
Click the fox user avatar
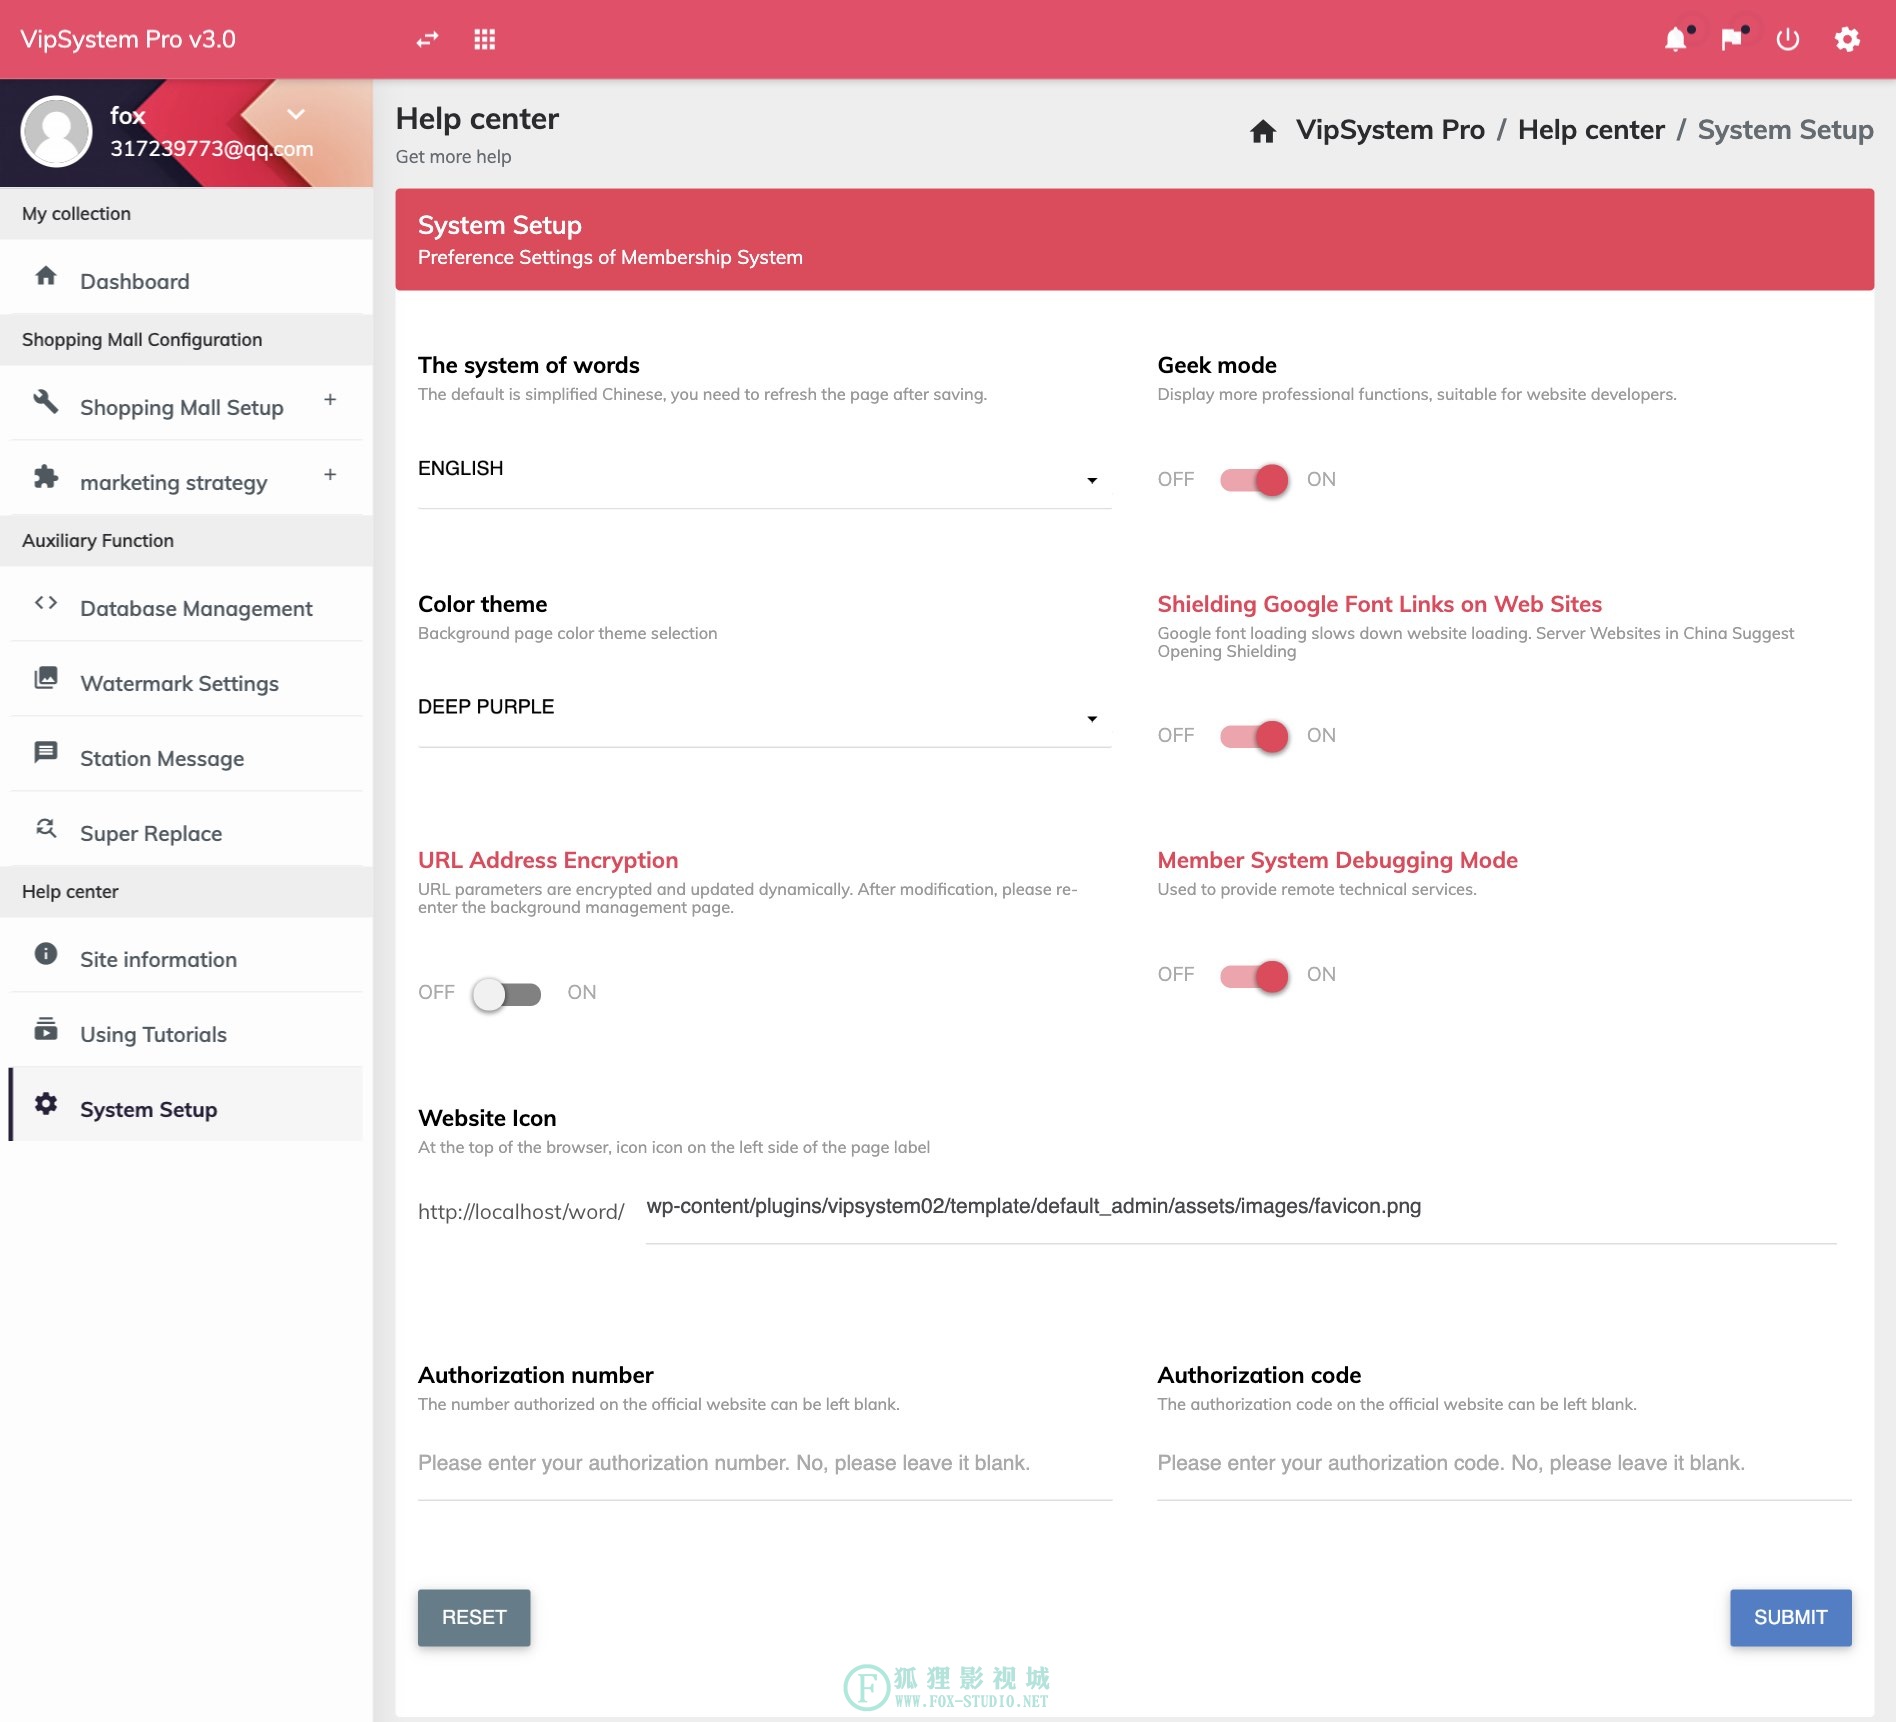[x=57, y=131]
